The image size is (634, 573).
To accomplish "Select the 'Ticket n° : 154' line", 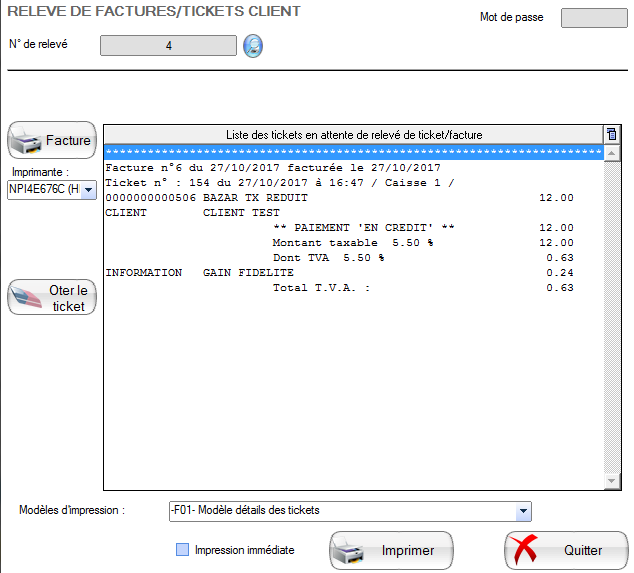I will click(x=279, y=183).
